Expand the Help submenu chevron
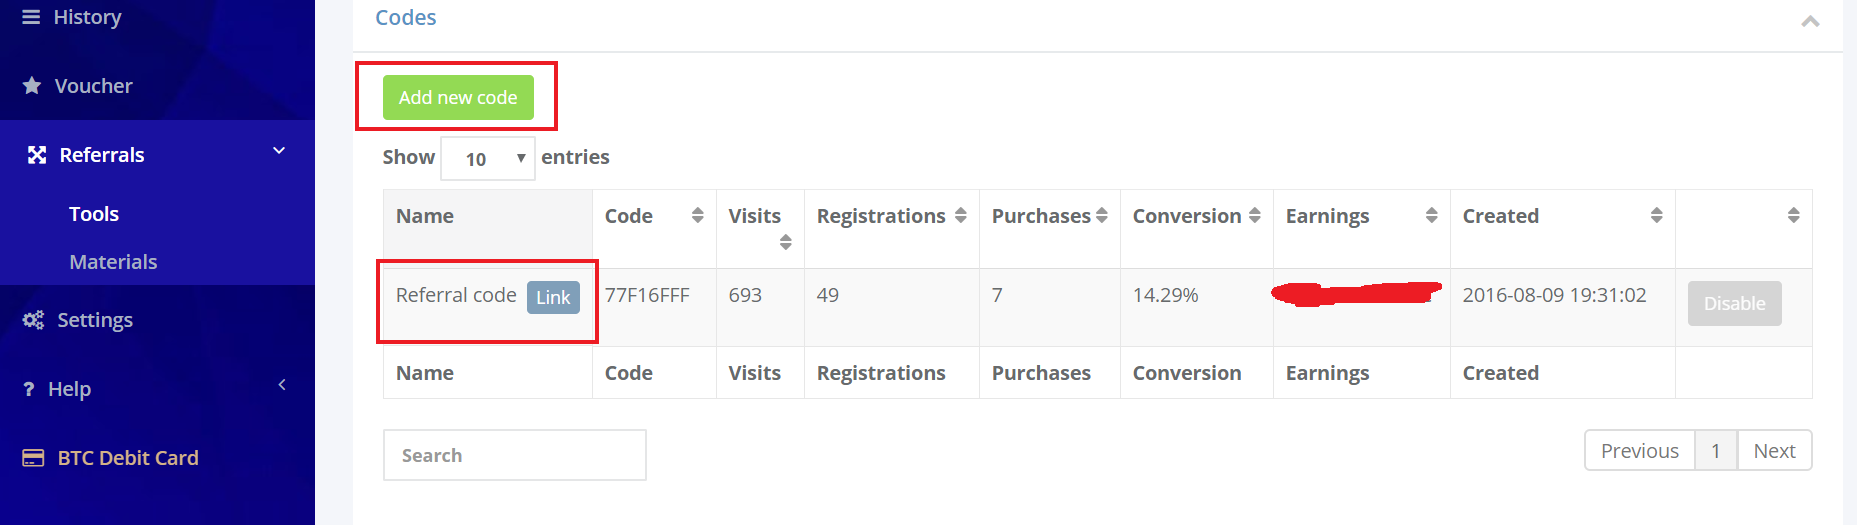This screenshot has width=1857, height=525. point(282,385)
